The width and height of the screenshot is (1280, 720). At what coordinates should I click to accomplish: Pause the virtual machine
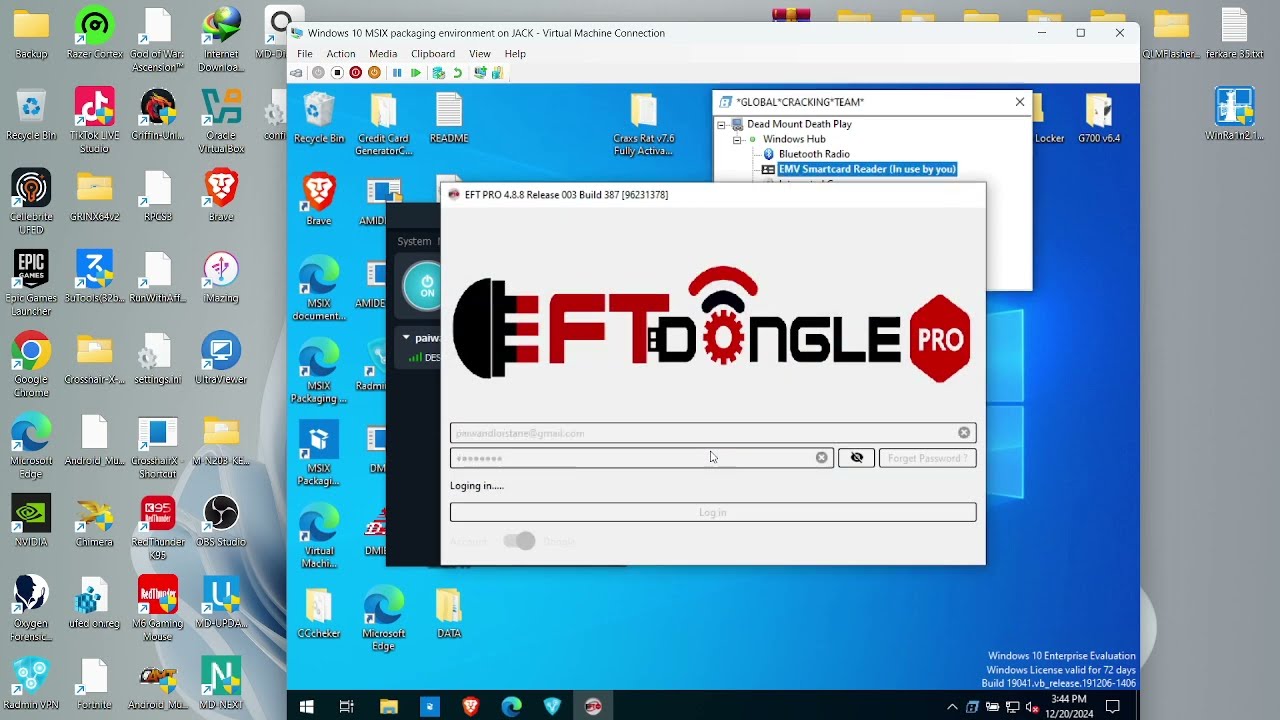(x=397, y=73)
